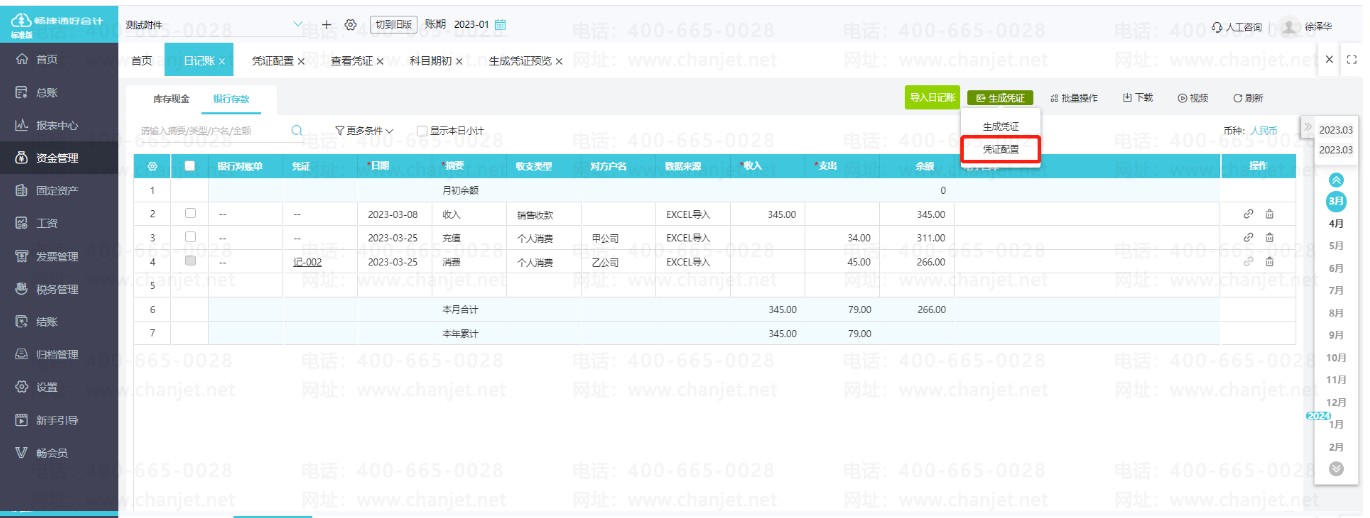The width and height of the screenshot is (1370, 518).
Task: Switch to the 科目期初 page tab
Action: pyautogui.click(x=430, y=61)
